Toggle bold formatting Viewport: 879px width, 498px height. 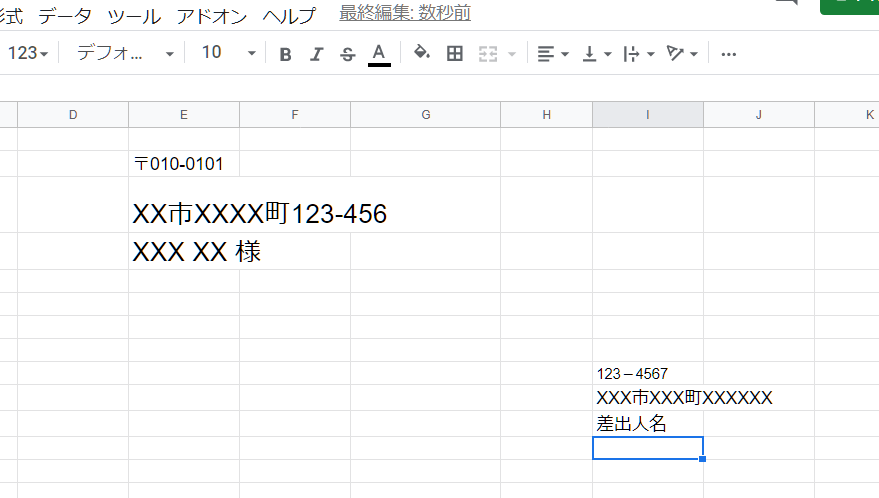pos(285,54)
